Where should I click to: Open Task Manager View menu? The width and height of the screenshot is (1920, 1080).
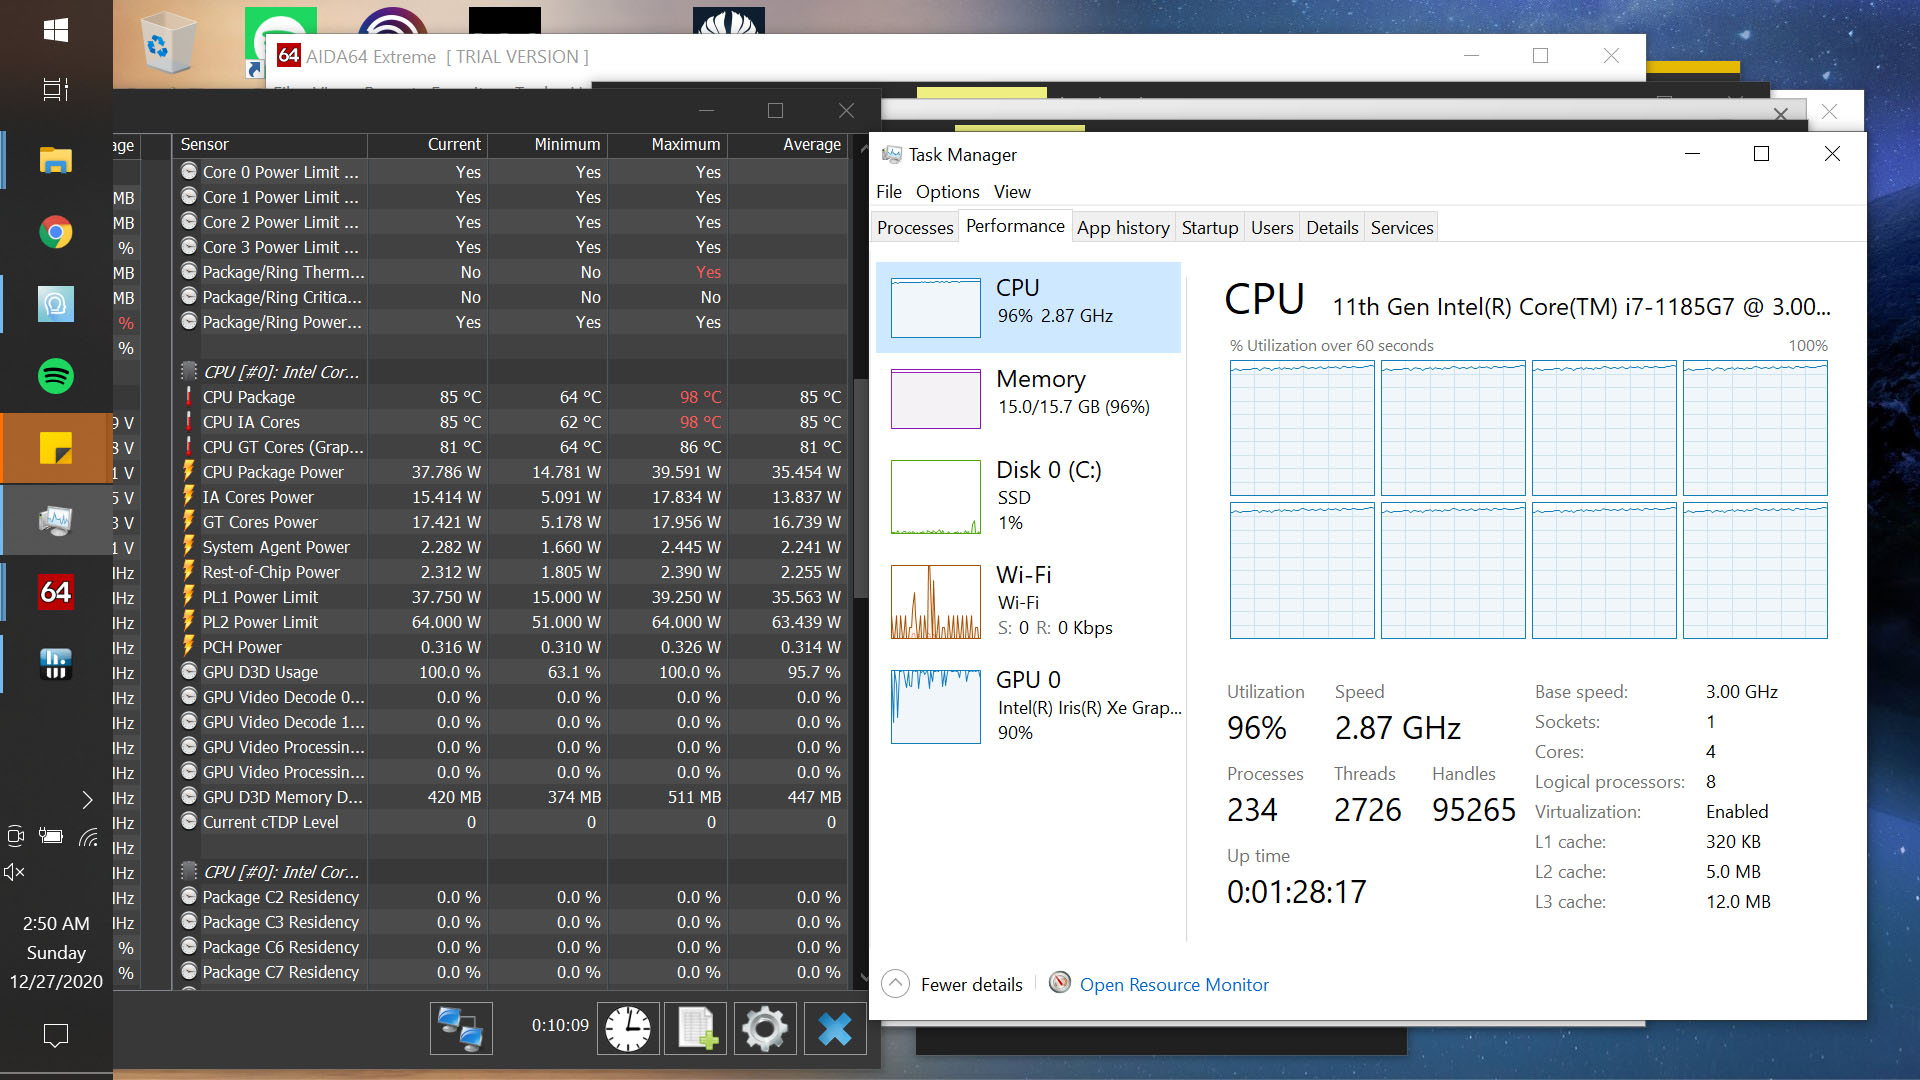1012,191
